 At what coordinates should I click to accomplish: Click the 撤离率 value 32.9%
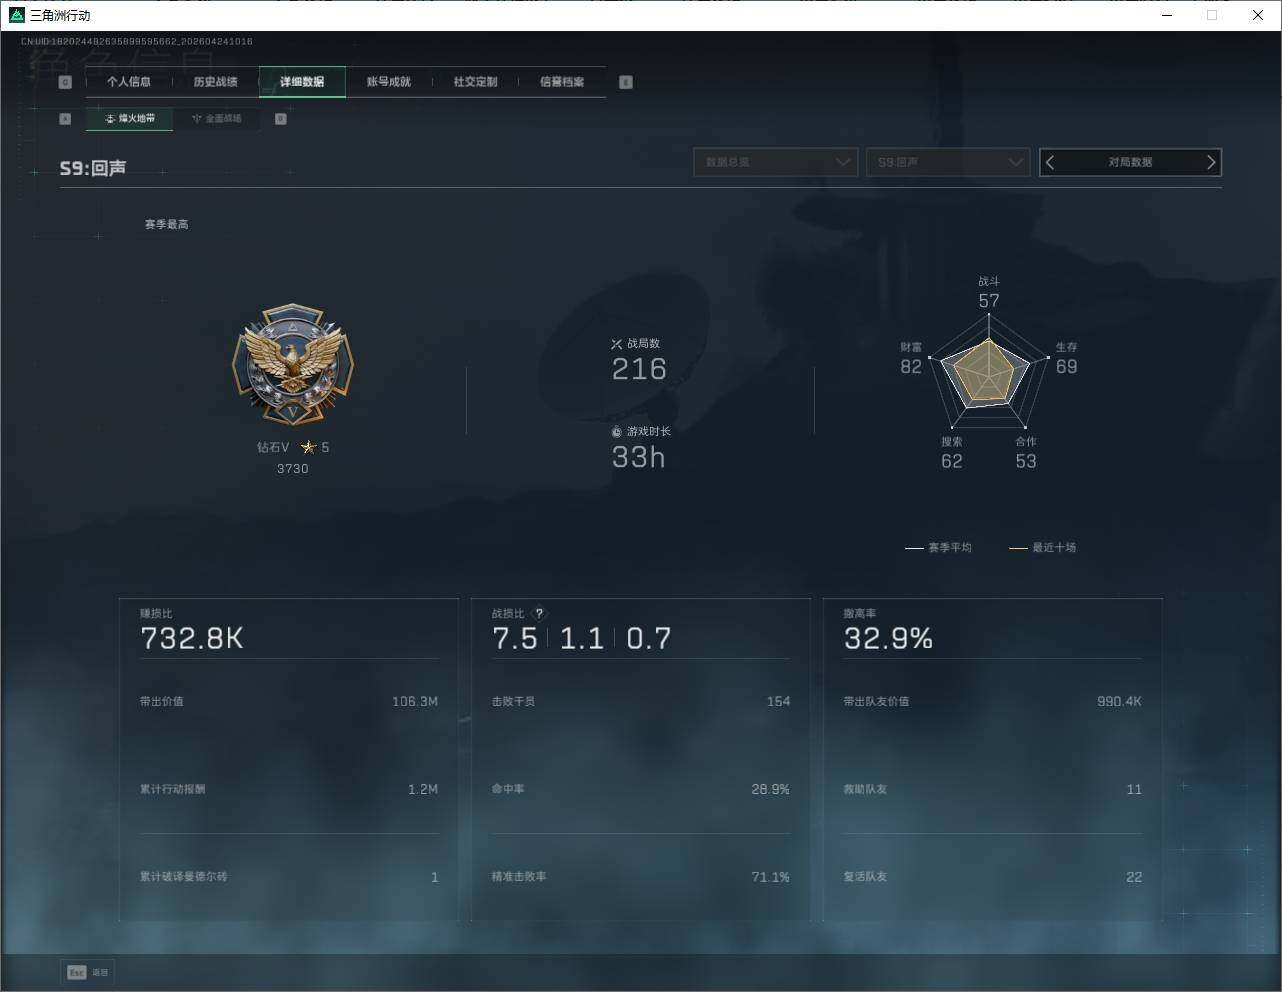point(888,639)
